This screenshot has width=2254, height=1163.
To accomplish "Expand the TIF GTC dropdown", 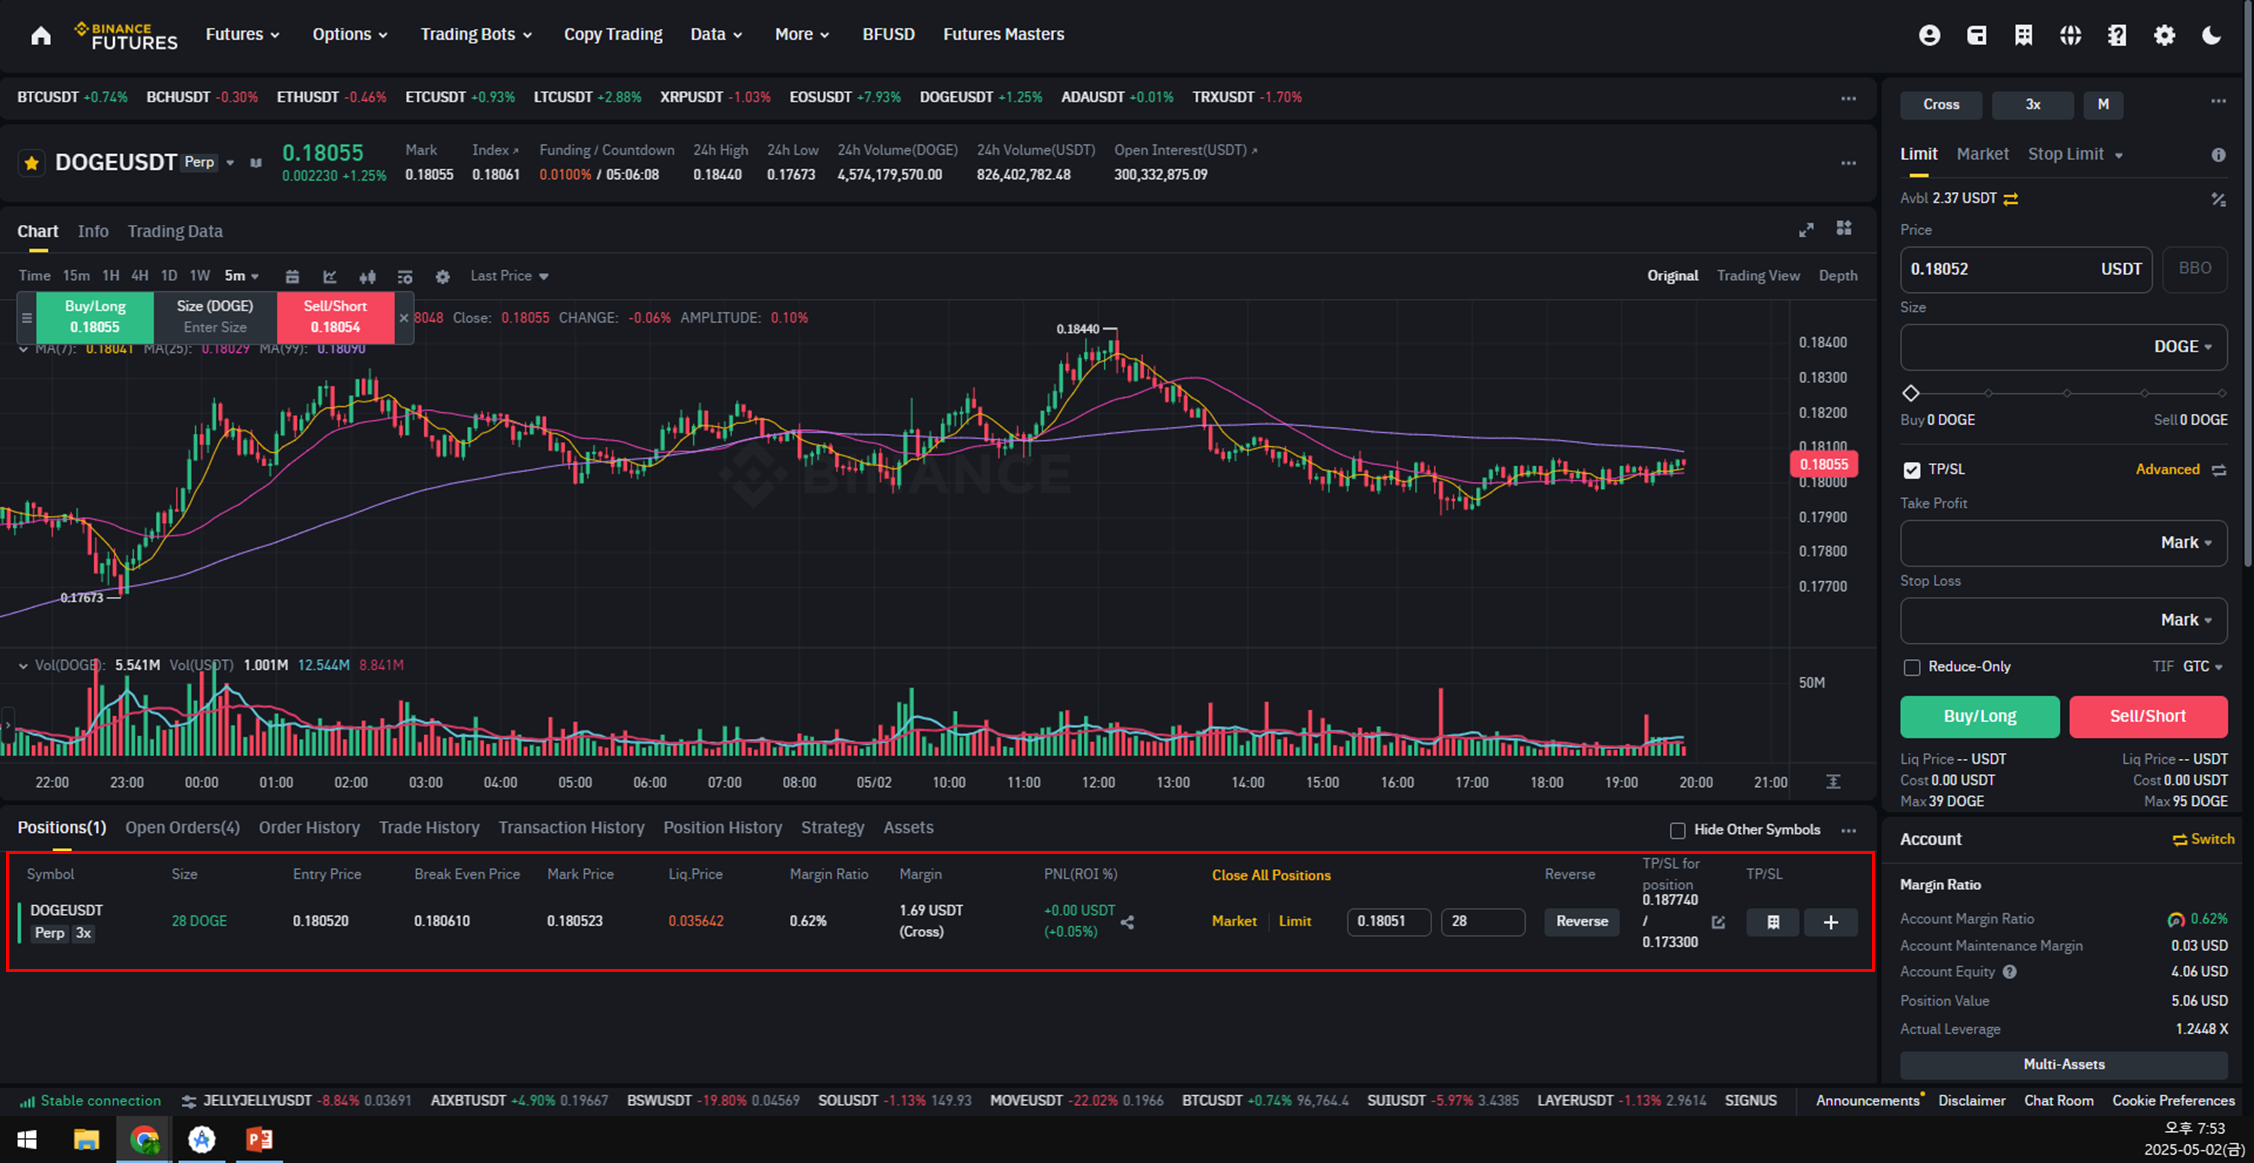I will 2202,667.
